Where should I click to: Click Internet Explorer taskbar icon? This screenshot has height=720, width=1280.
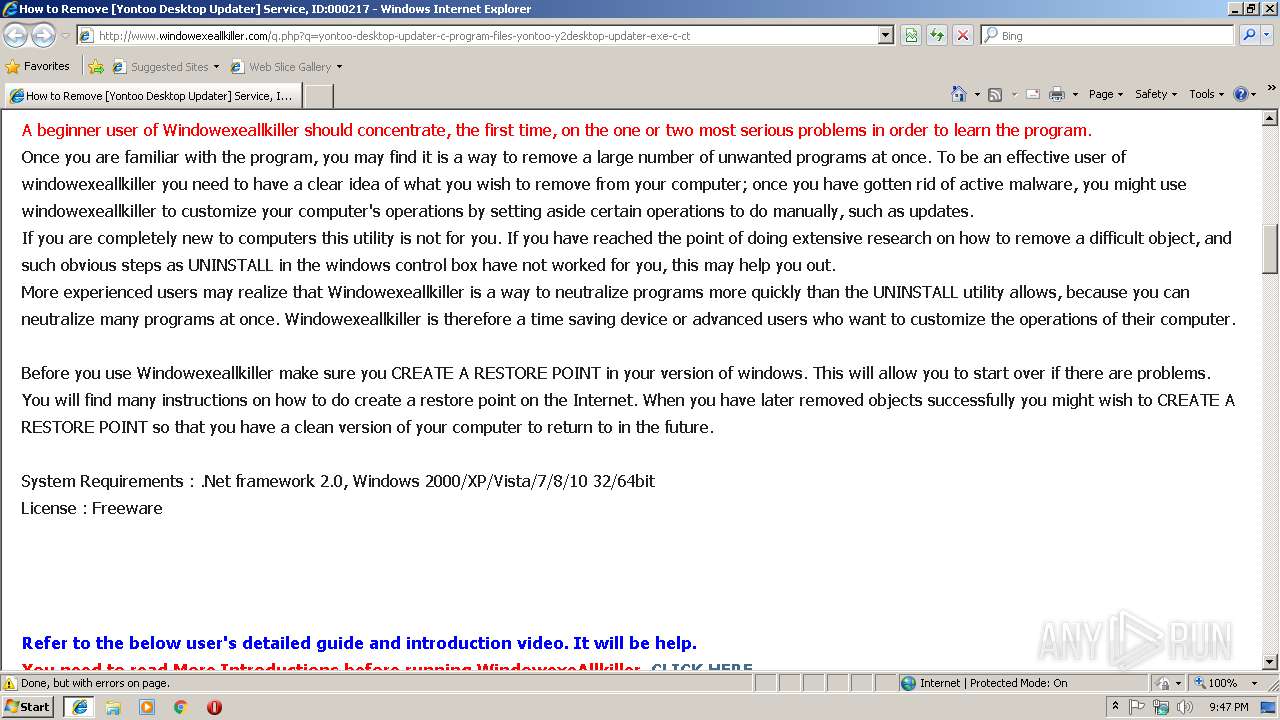tap(79, 707)
